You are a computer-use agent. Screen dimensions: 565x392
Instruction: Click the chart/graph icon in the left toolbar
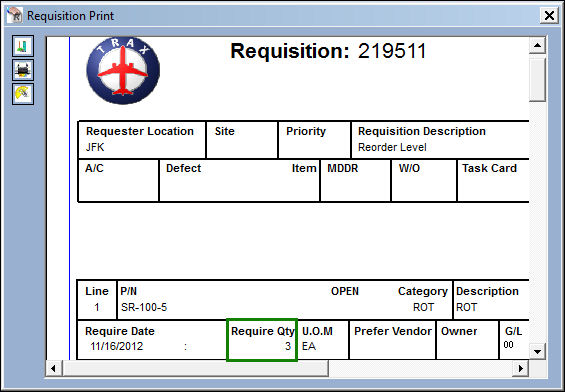click(23, 46)
